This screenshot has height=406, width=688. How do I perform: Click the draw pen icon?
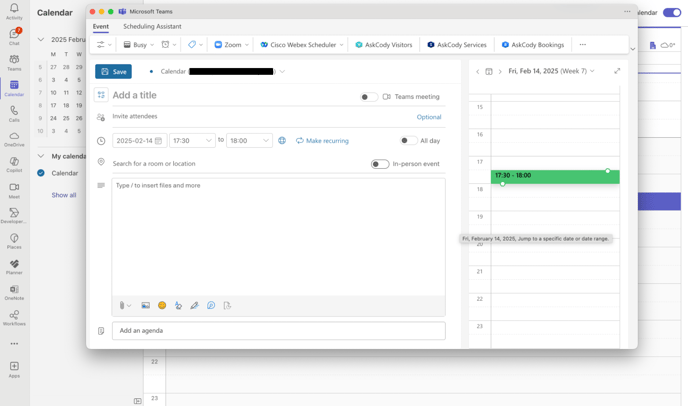tap(194, 305)
